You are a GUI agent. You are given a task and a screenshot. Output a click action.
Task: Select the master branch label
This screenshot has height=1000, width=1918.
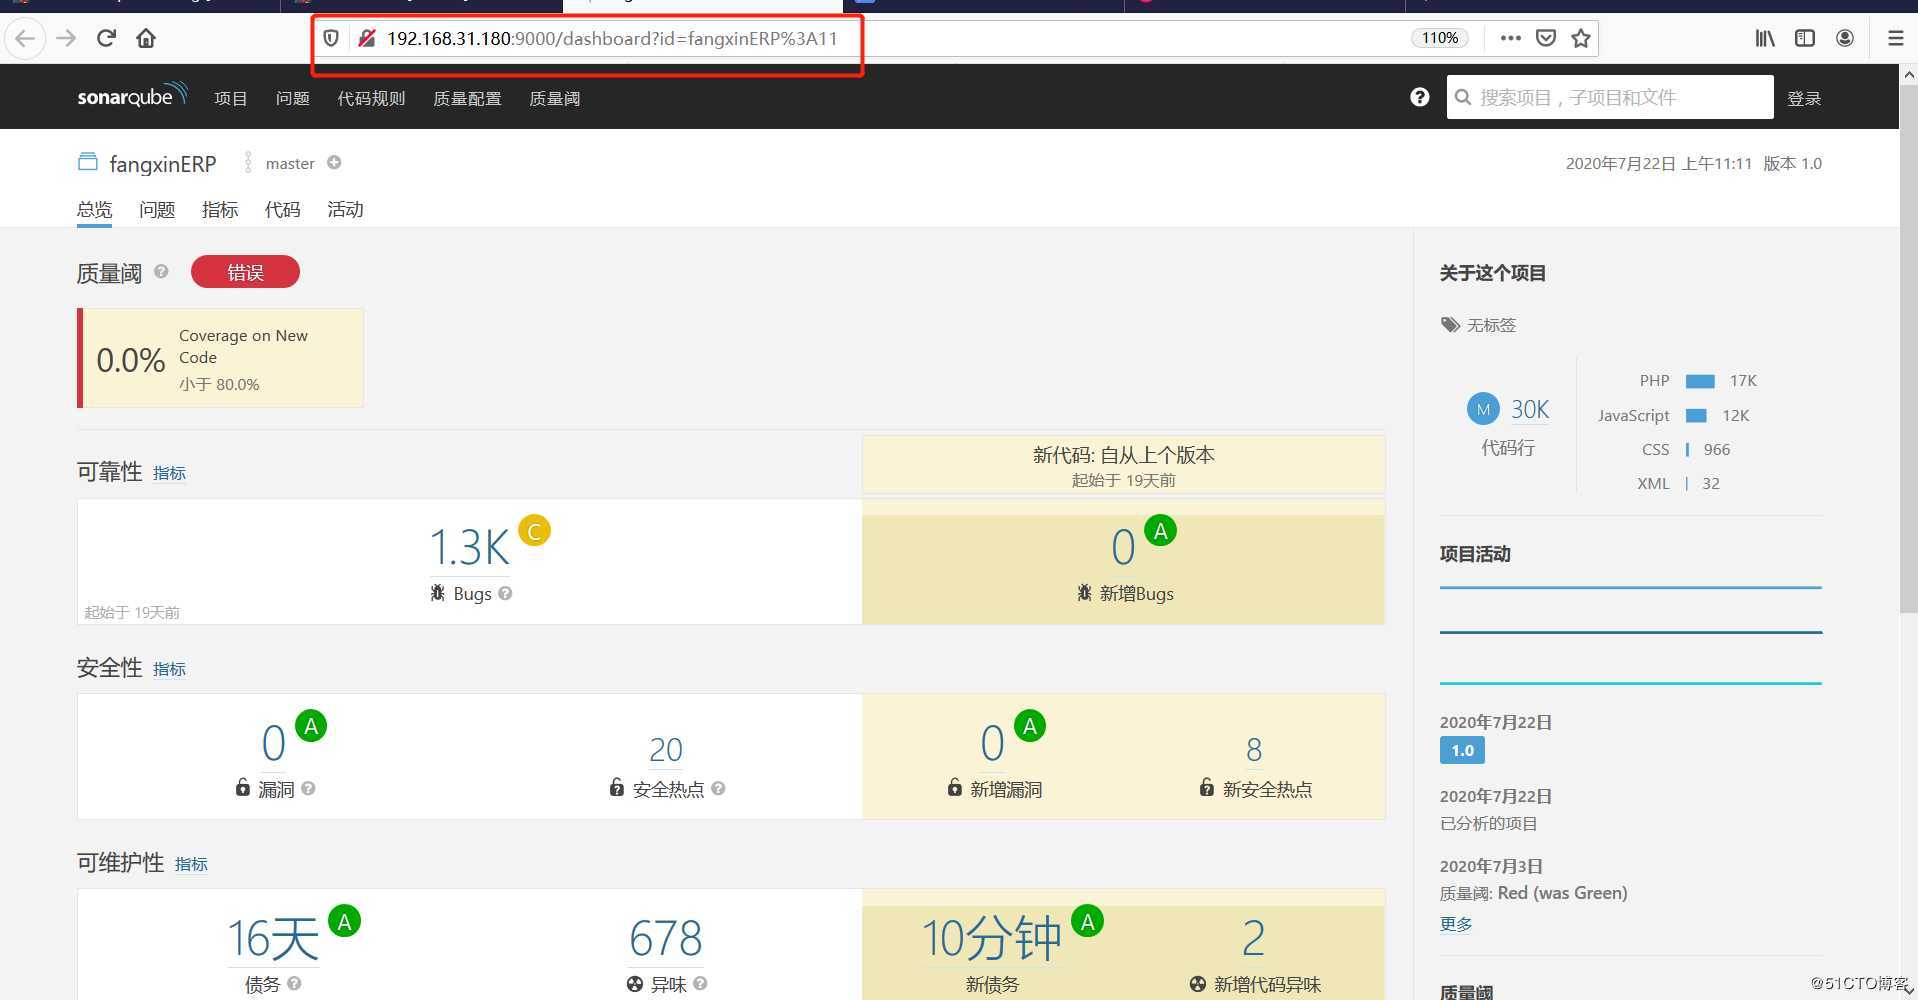click(290, 163)
